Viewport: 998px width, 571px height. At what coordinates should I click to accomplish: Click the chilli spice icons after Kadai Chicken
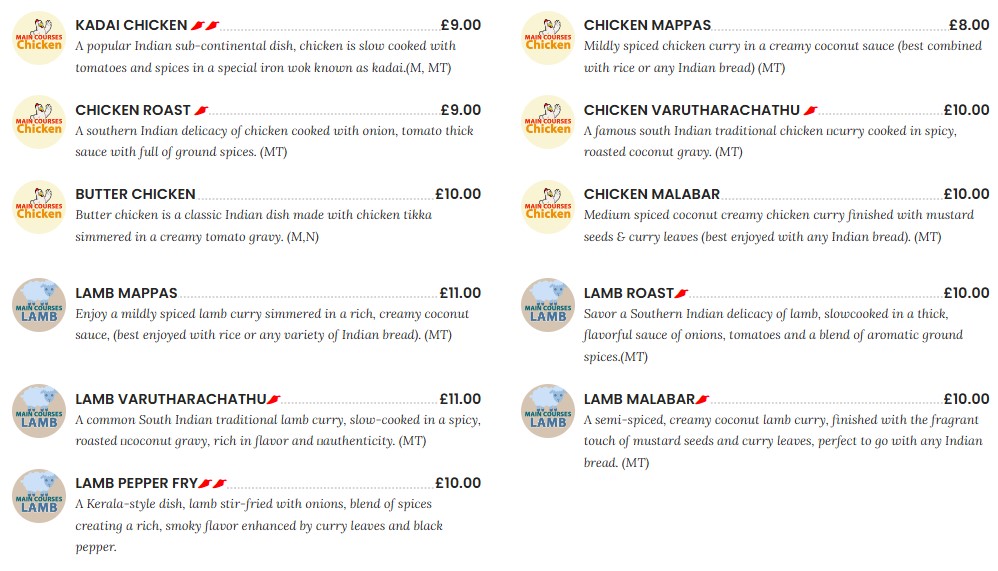tap(204, 26)
